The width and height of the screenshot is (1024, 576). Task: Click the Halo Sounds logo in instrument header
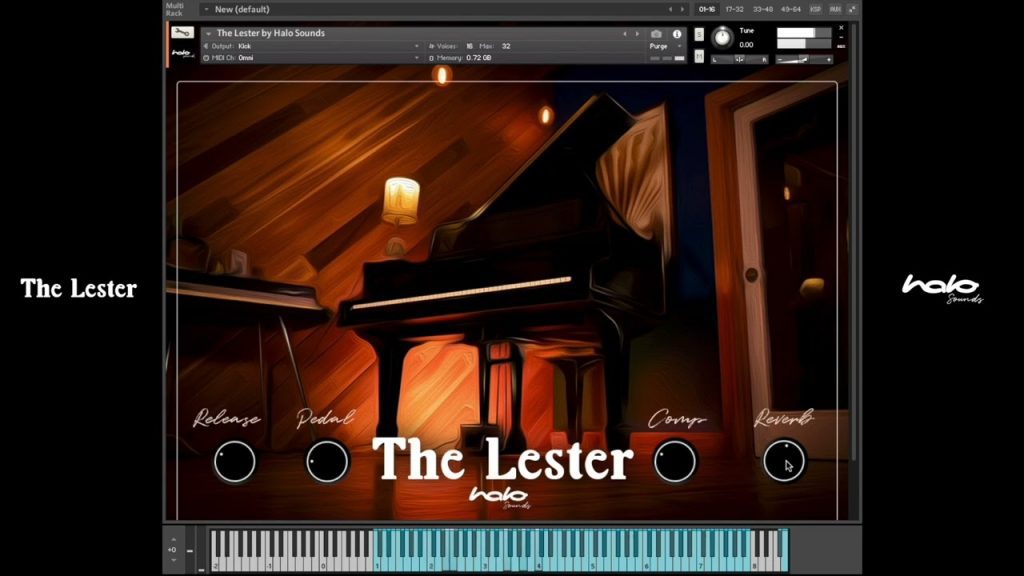tap(183, 54)
